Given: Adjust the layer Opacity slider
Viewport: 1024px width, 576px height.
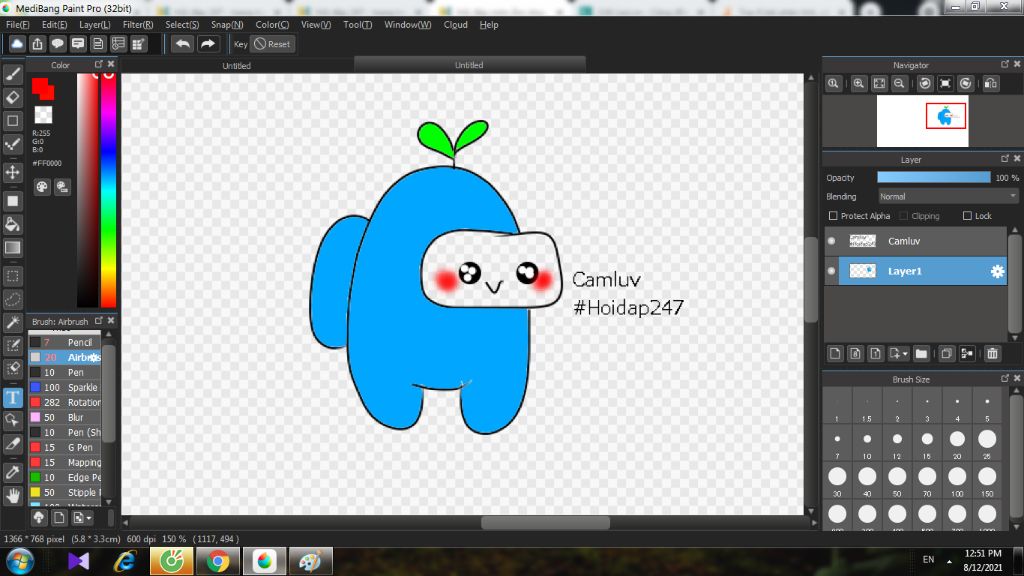Looking at the screenshot, I should pyautogui.click(x=933, y=178).
